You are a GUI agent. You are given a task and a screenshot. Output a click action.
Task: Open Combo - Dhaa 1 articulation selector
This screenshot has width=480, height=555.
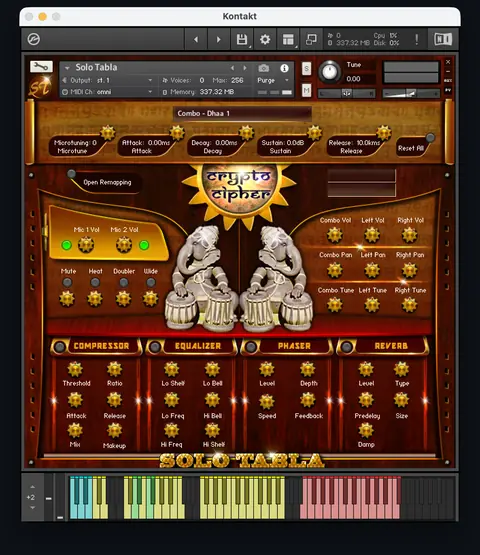click(242, 113)
